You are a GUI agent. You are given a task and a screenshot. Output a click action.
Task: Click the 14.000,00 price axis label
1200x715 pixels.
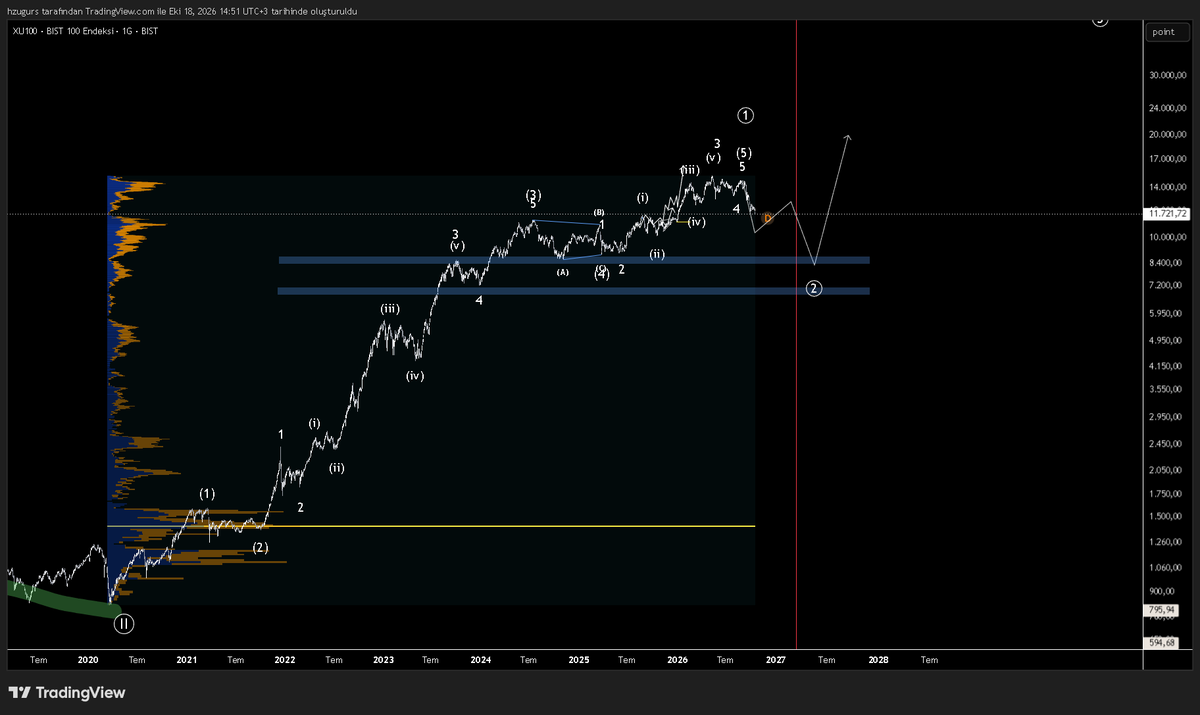tap(1168, 187)
